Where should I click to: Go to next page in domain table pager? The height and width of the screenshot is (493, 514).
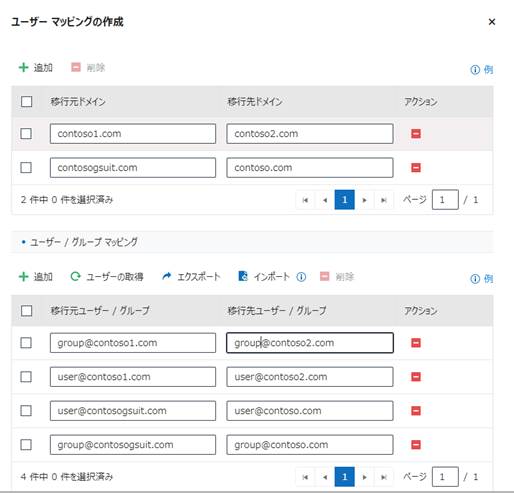364,200
